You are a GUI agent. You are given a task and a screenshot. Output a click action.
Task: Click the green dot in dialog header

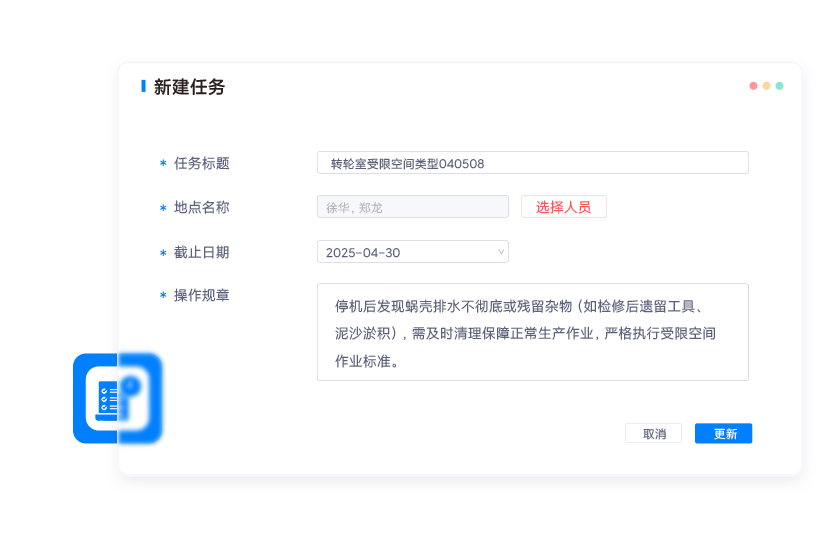point(779,86)
